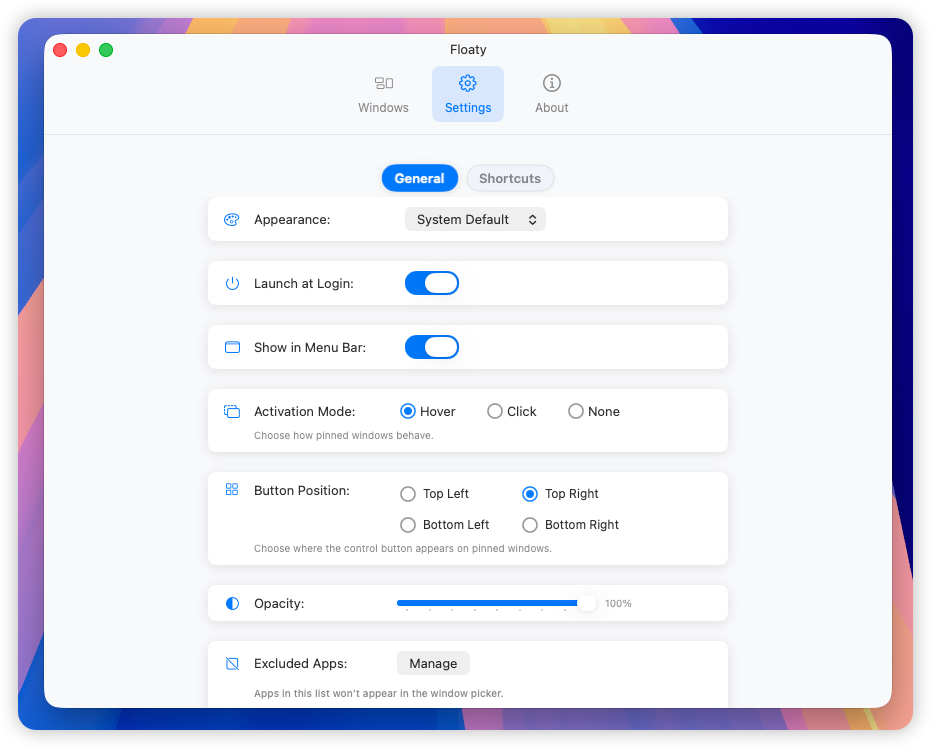Open the About tab
The width and height of the screenshot is (931, 748).
(x=552, y=94)
